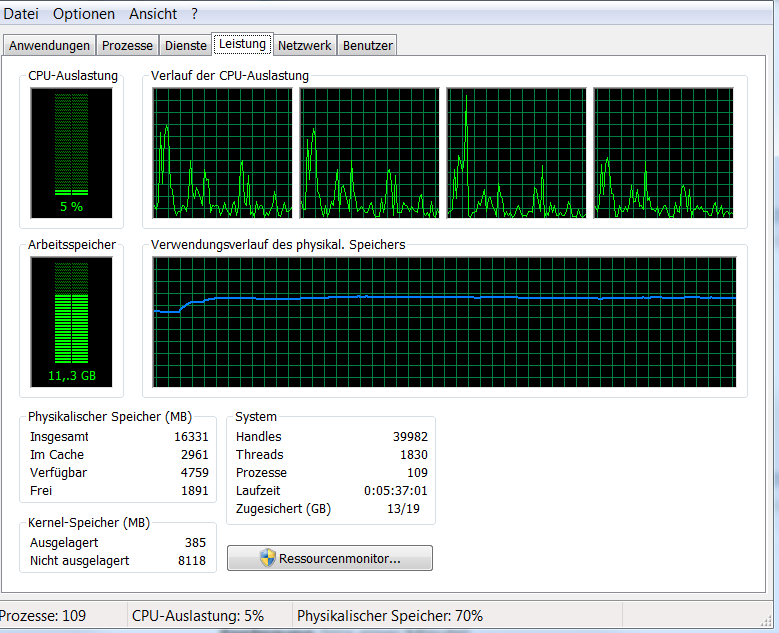The width and height of the screenshot is (779, 633).
Task: Click the Threads value 1830
Action: point(414,455)
